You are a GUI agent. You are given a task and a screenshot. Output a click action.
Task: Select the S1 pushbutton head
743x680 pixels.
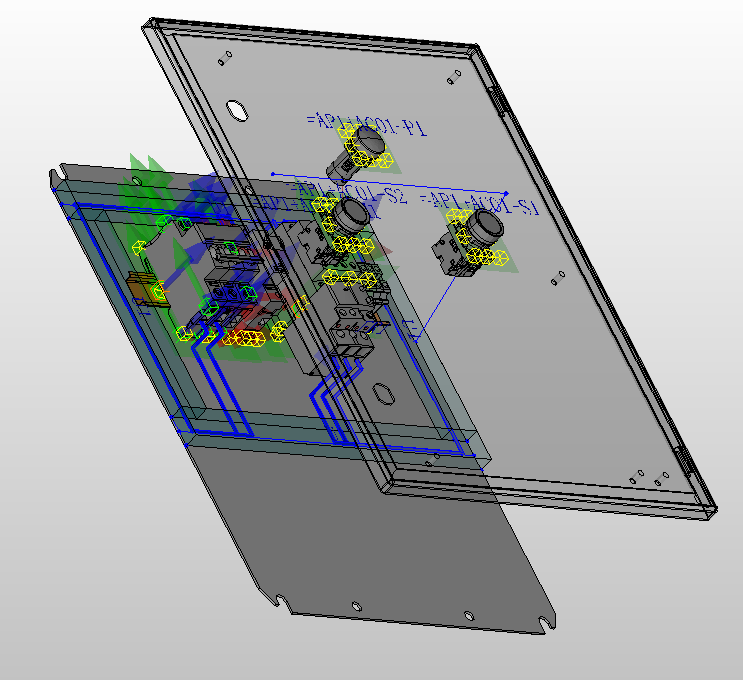point(489,230)
